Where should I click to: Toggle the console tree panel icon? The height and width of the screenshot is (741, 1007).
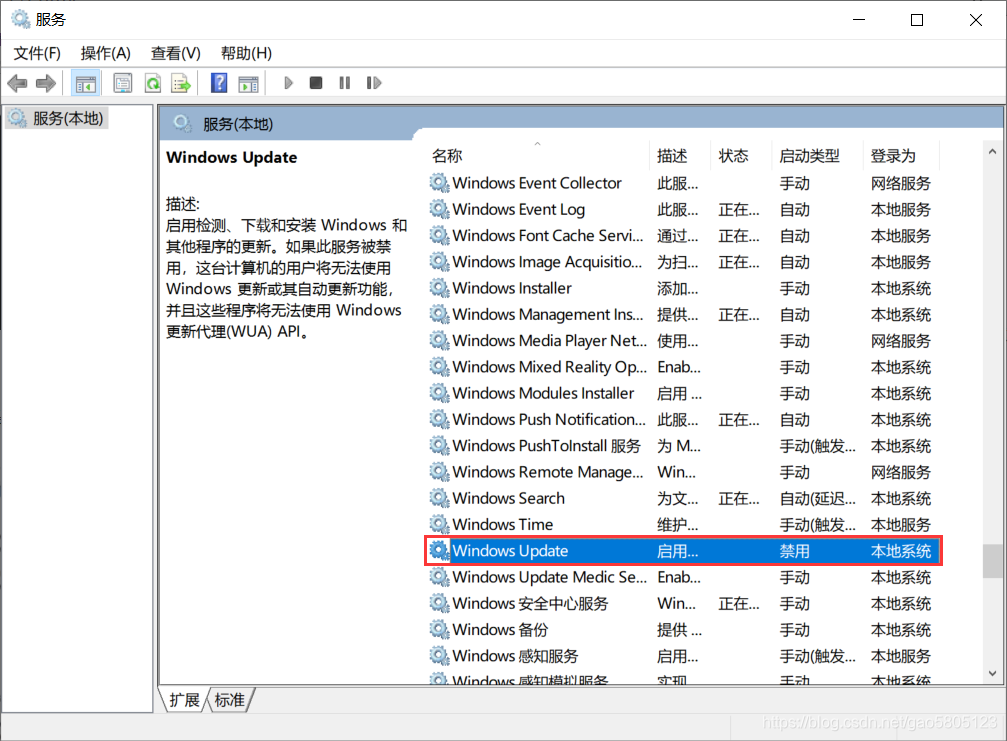point(86,83)
